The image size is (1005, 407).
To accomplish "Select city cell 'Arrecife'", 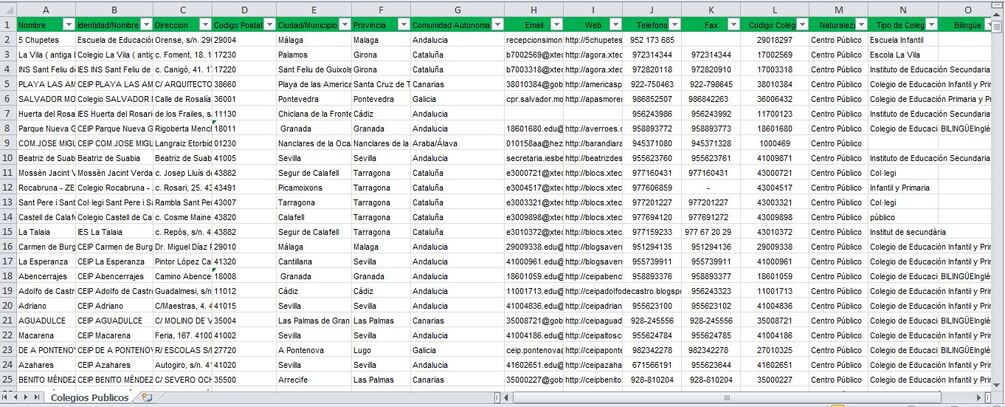I will click(313, 379).
